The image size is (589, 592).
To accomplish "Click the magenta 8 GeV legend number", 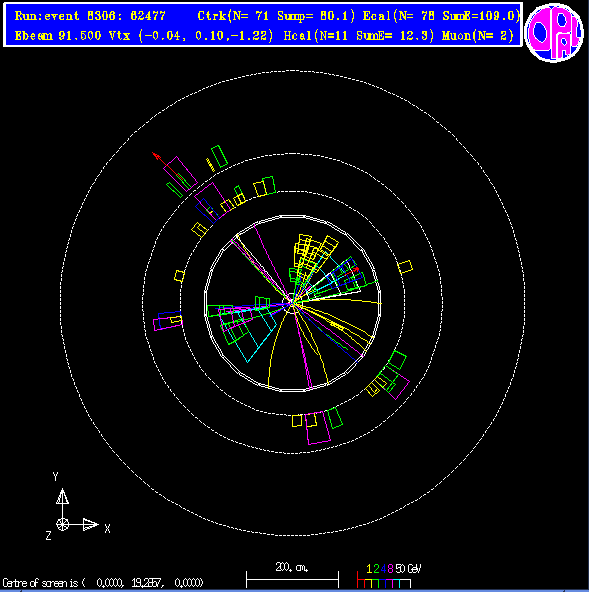I will 390,569.
